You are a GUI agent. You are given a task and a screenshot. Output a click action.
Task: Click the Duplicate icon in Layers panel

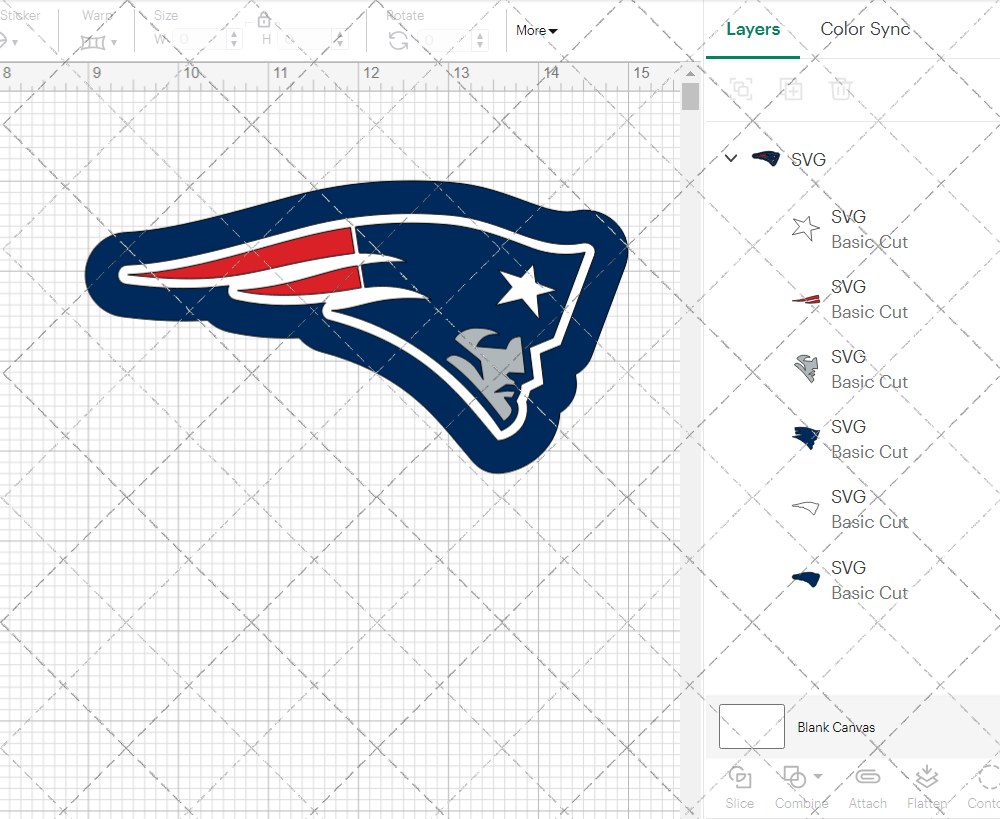791,89
